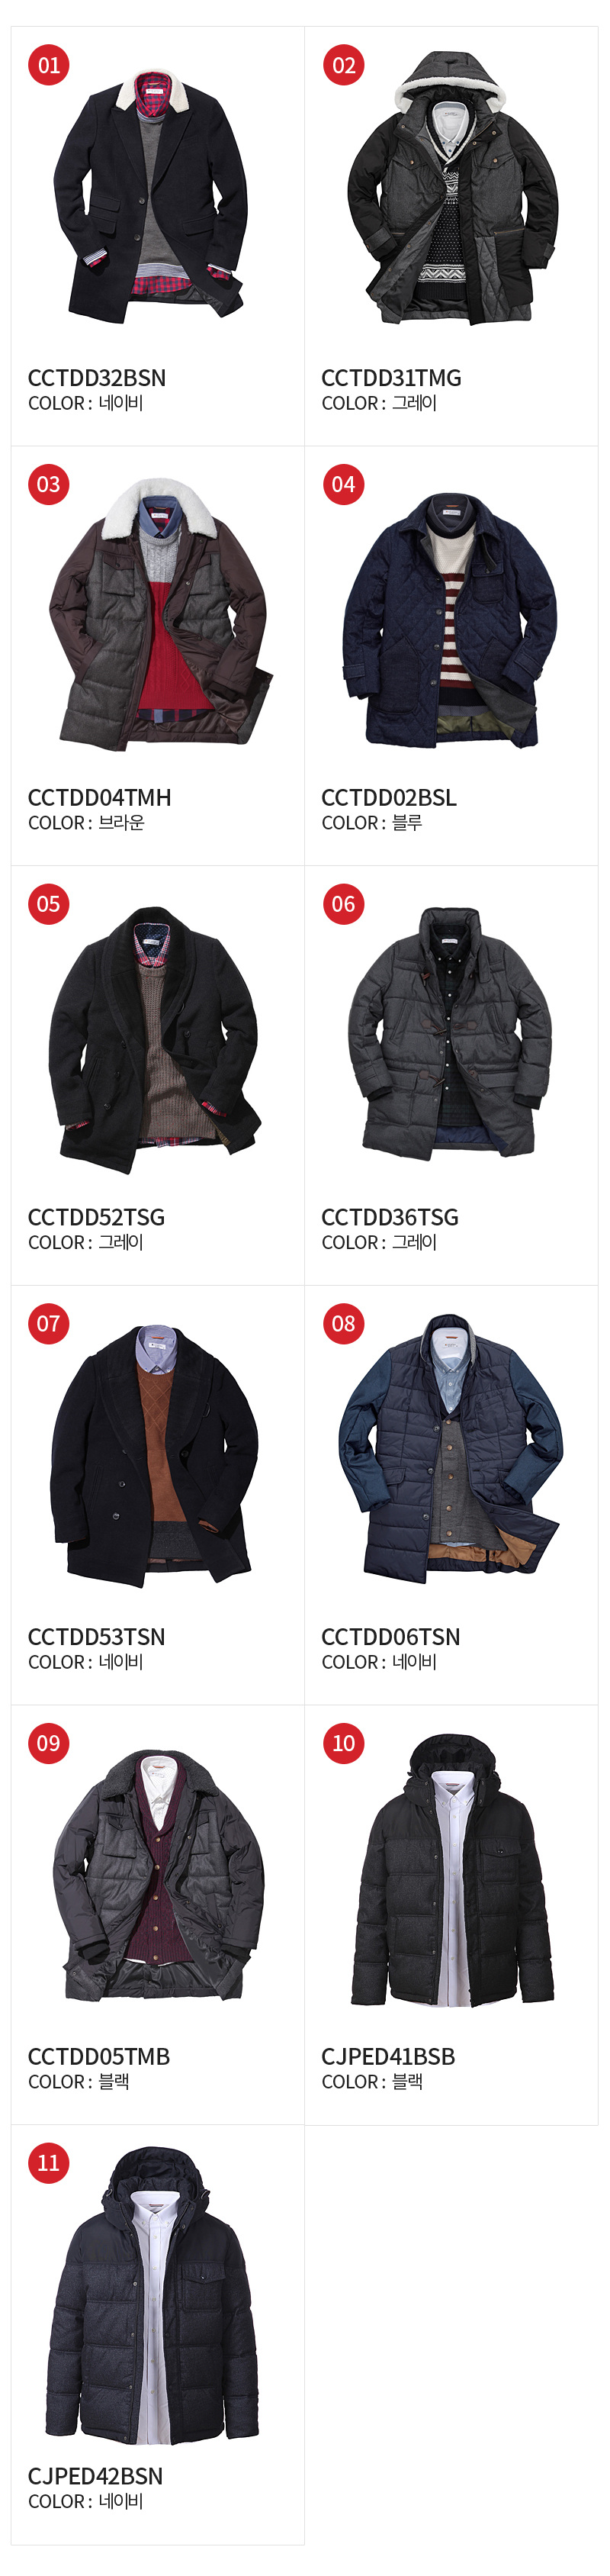Select the red 11 number badge
Image resolution: width=610 pixels, height=2576 pixels.
[49, 2163]
